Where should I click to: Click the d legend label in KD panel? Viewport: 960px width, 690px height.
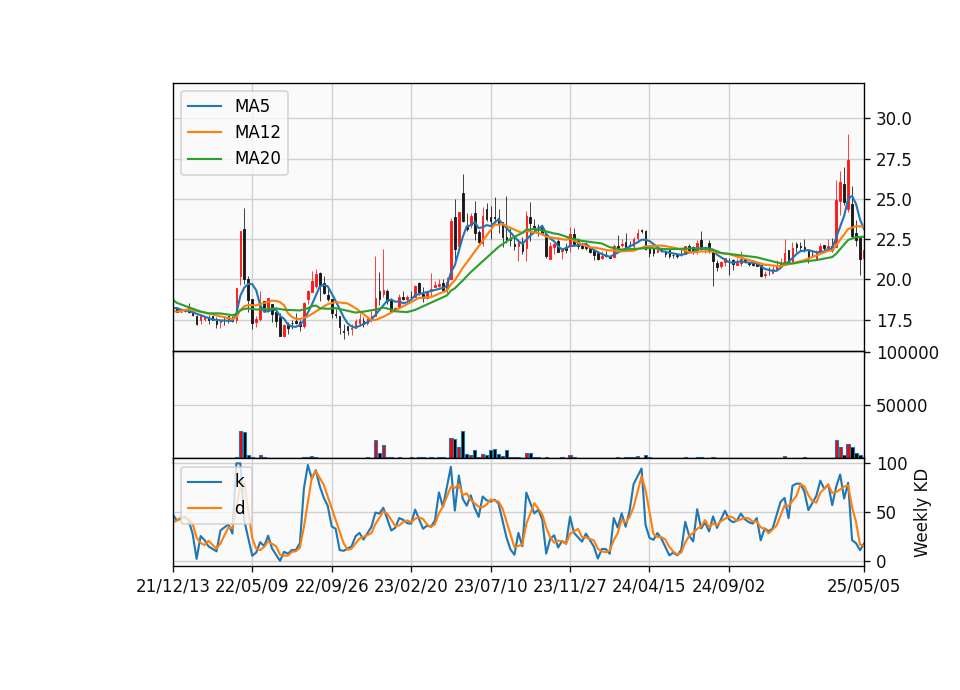pos(239,508)
